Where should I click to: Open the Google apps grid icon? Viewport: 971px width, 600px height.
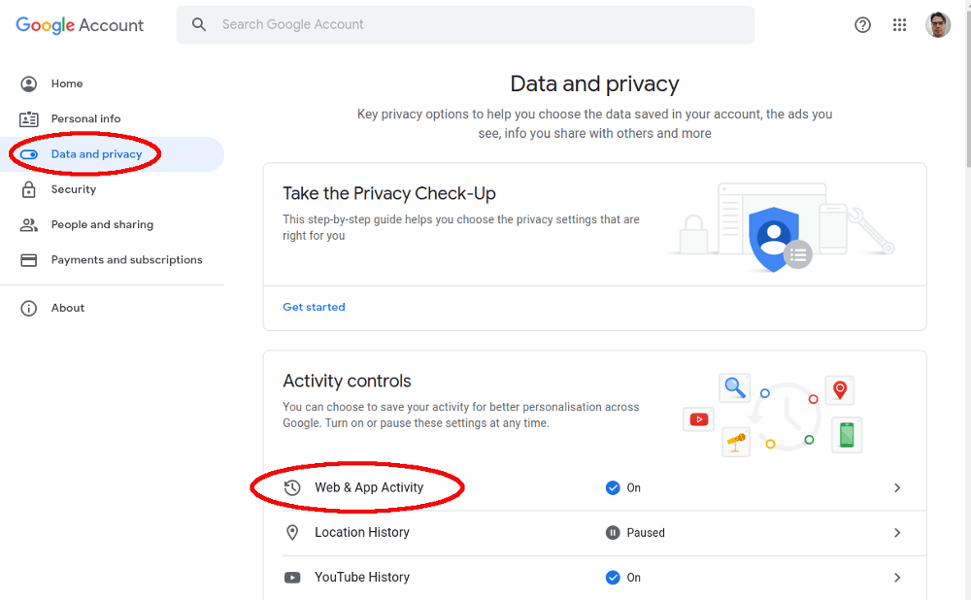click(899, 25)
